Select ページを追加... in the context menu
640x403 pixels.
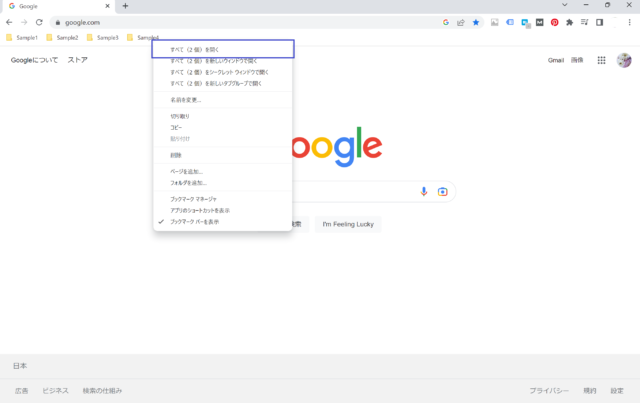click(x=223, y=171)
